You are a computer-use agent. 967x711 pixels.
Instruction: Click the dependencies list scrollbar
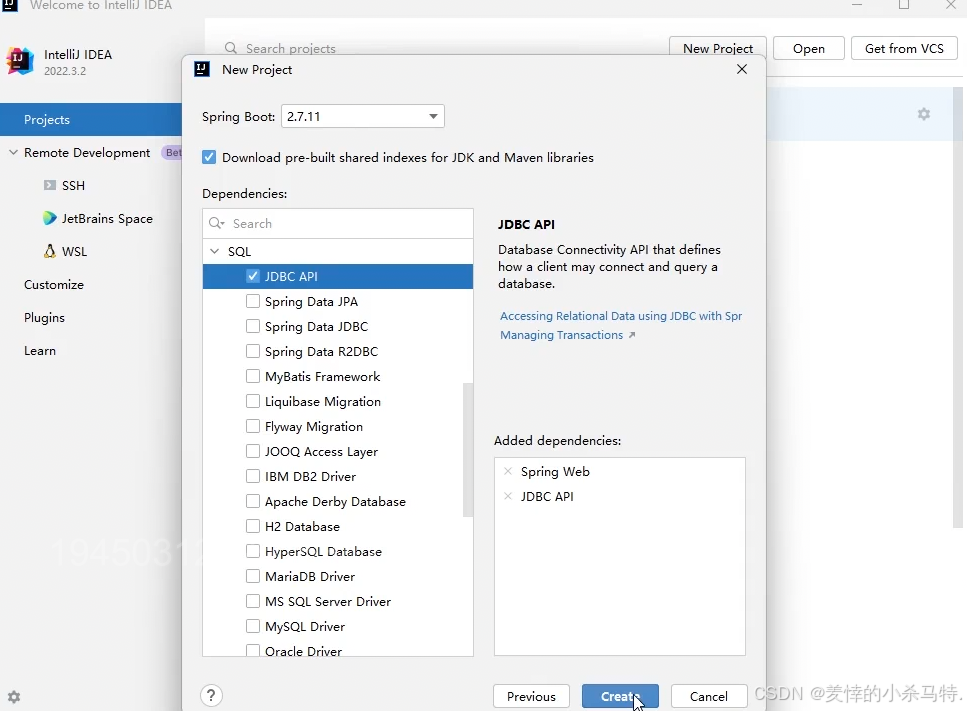[x=468, y=450]
